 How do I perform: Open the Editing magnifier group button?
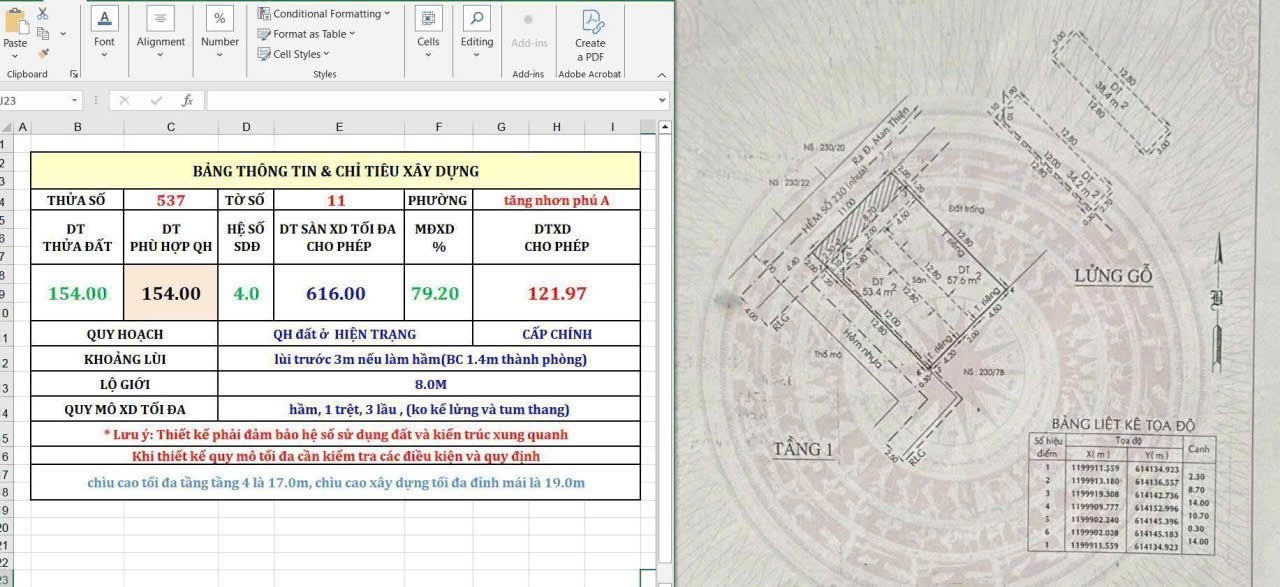(x=477, y=32)
